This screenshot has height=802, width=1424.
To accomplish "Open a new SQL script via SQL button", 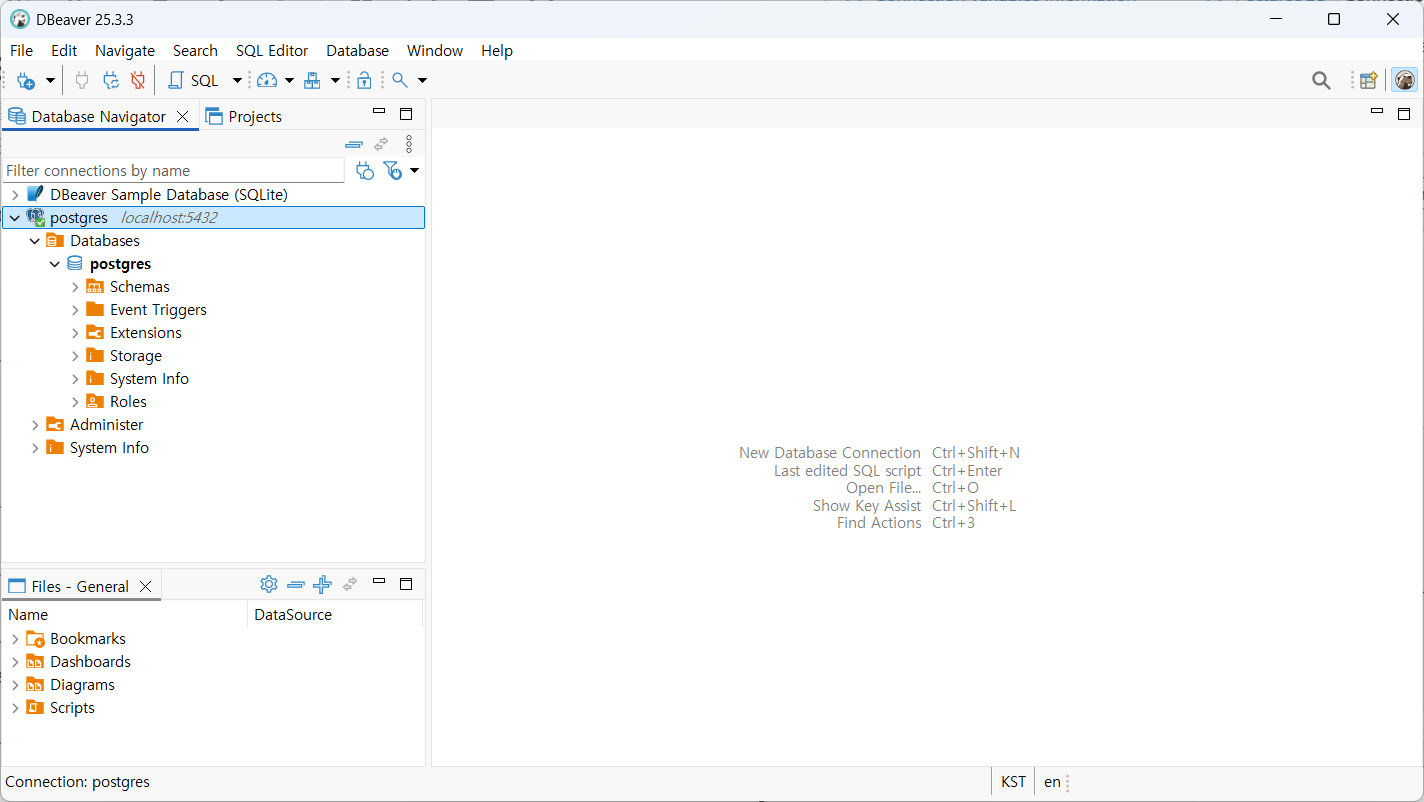I will pyautogui.click(x=193, y=81).
